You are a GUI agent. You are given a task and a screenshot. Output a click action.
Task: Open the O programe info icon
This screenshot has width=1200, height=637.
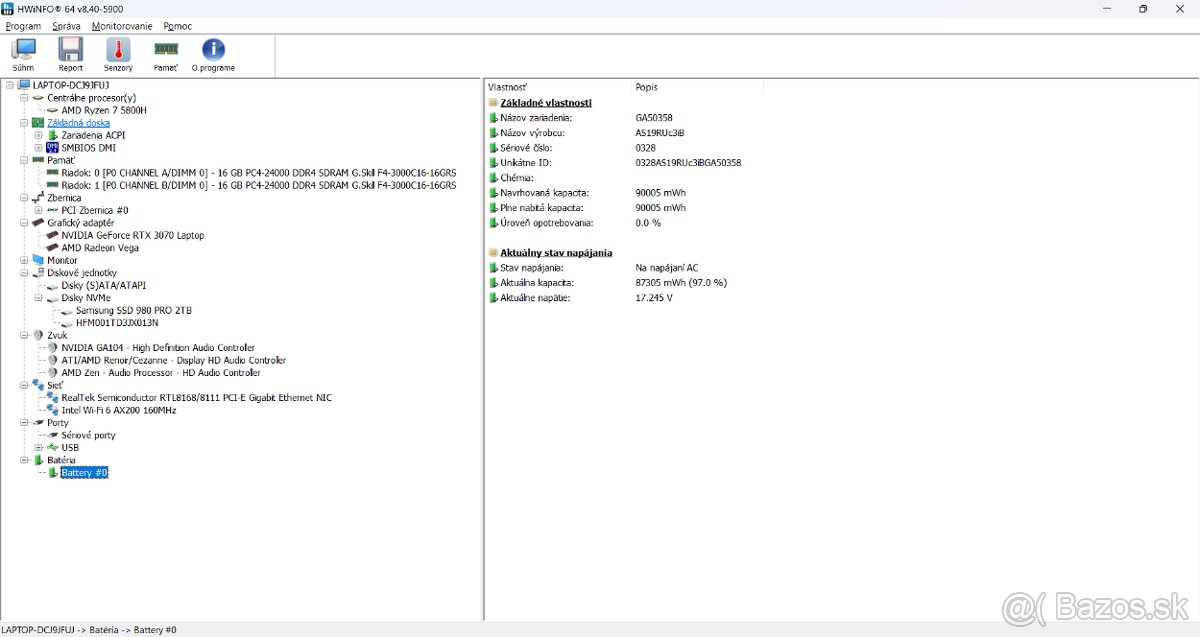tap(213, 53)
